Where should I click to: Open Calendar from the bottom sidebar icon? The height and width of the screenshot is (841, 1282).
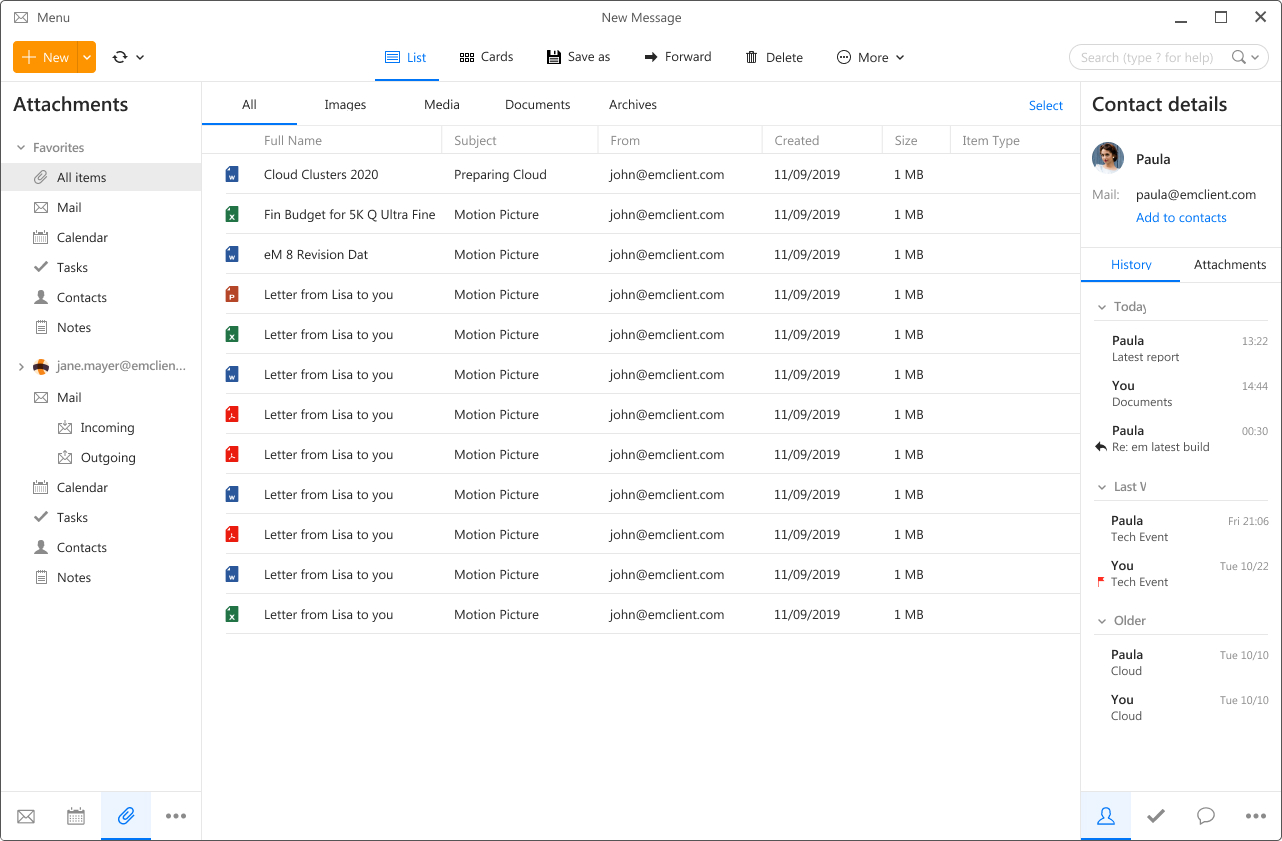(x=75, y=816)
